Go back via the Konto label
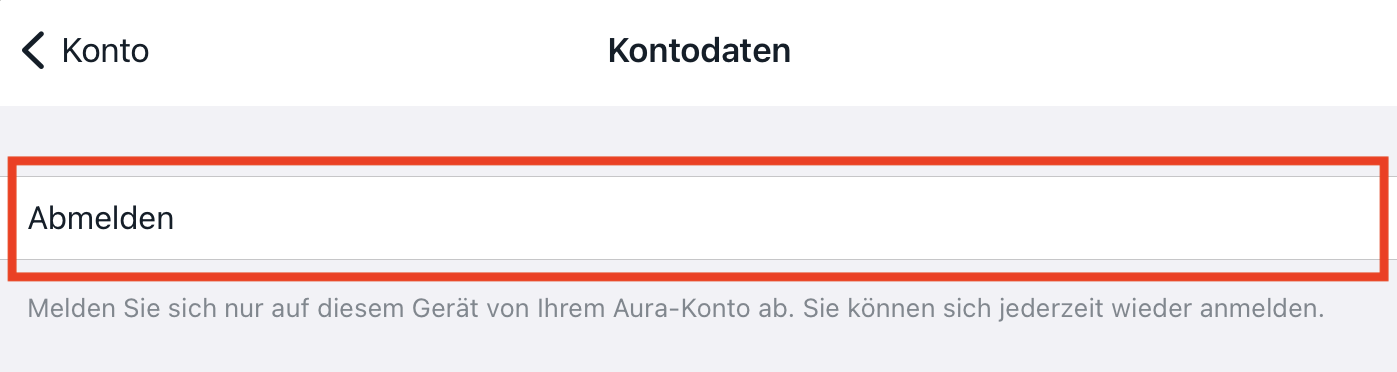1397x372 pixels. [105, 50]
